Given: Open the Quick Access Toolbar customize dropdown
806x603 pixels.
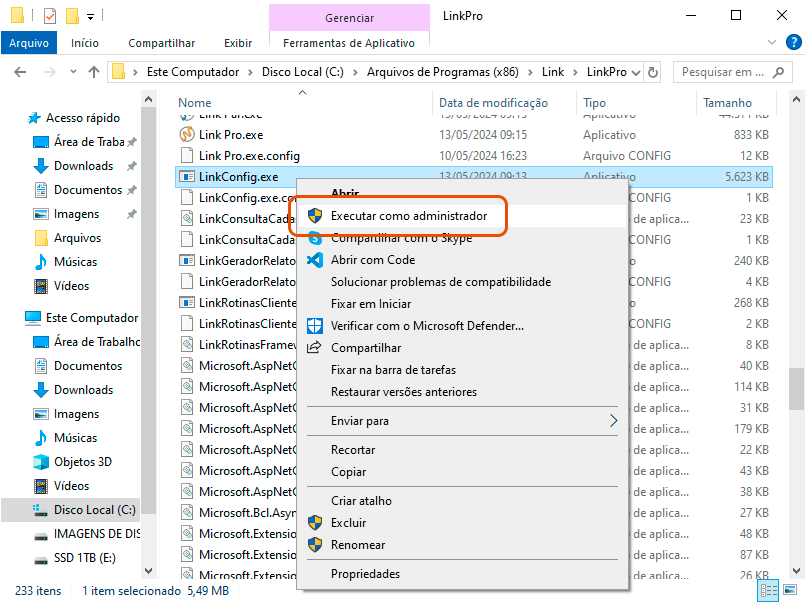Looking at the screenshot, I should [90, 16].
